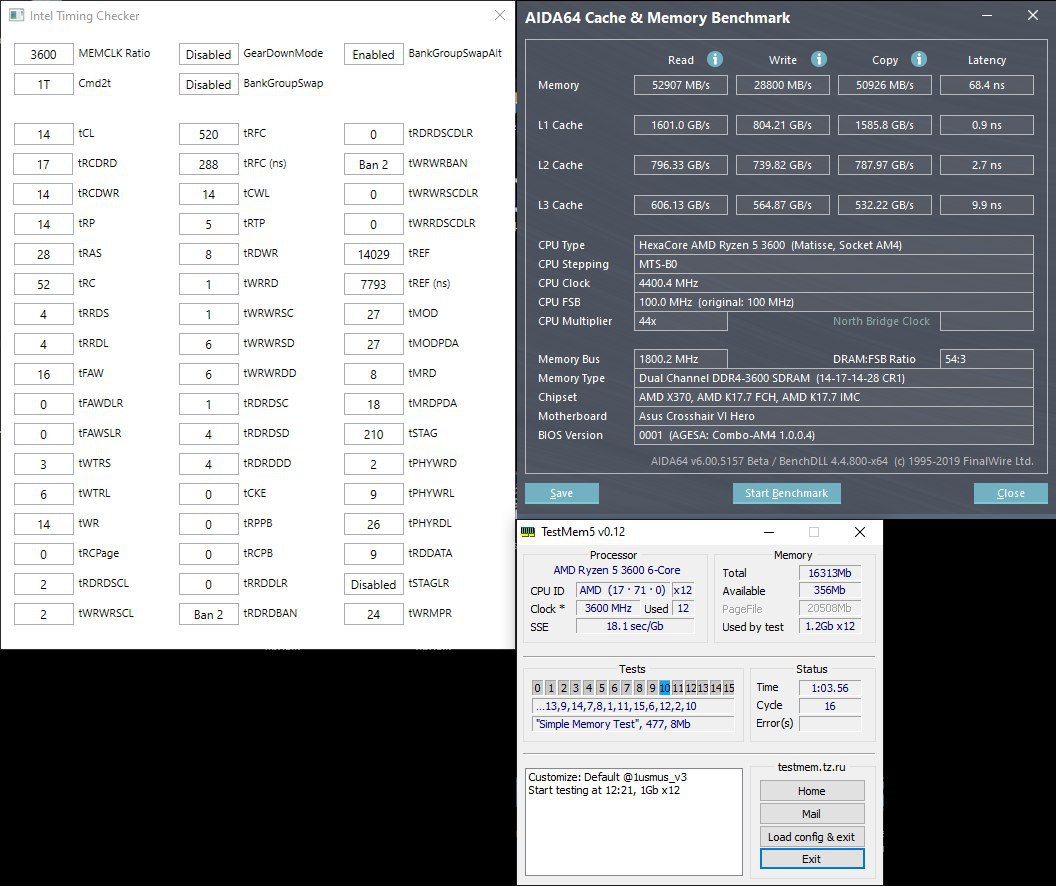Click the tREF (ns) value 7793
1056x886 pixels.
point(374,283)
